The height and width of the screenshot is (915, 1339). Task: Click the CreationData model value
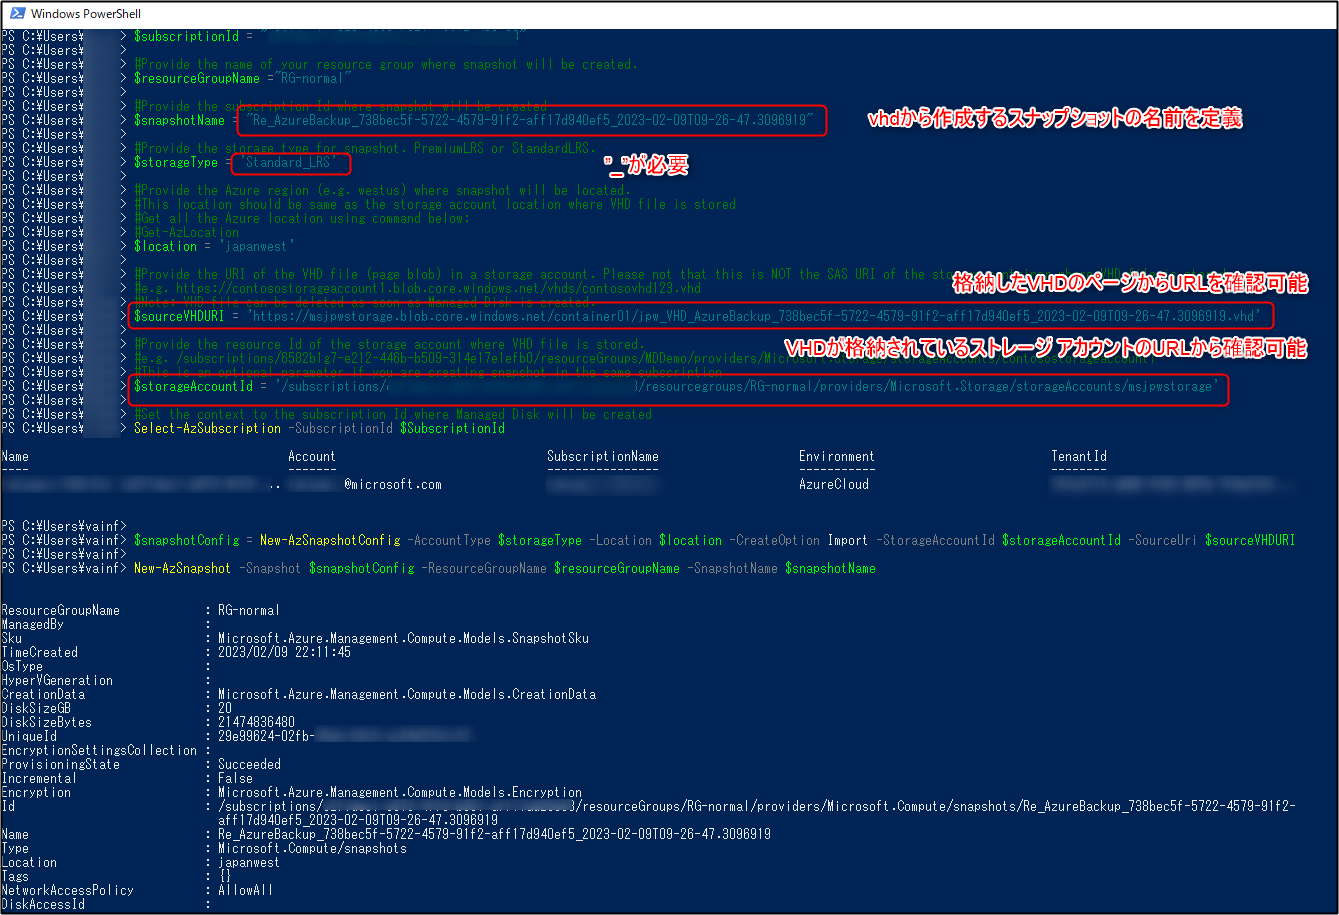coord(407,694)
